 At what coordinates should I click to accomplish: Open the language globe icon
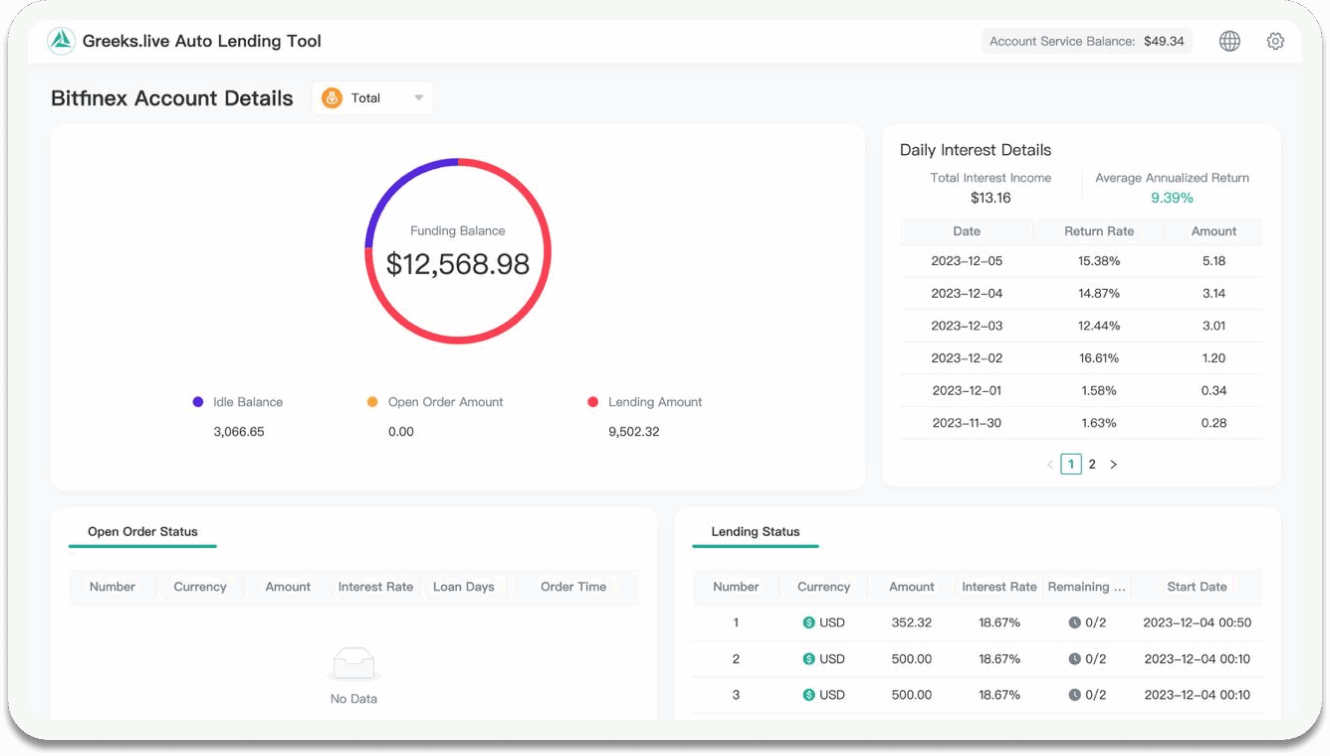click(1230, 41)
